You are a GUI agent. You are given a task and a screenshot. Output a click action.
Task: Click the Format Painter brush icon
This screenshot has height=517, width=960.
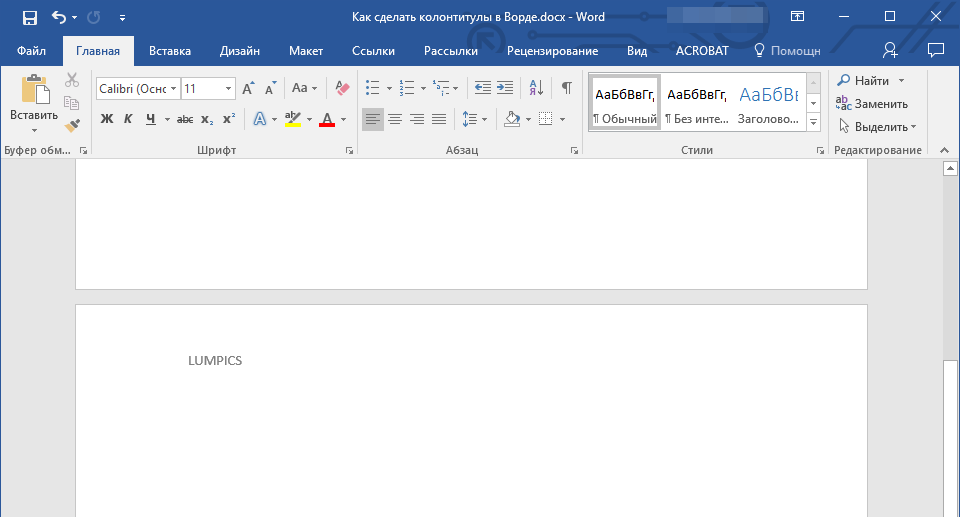click(72, 125)
